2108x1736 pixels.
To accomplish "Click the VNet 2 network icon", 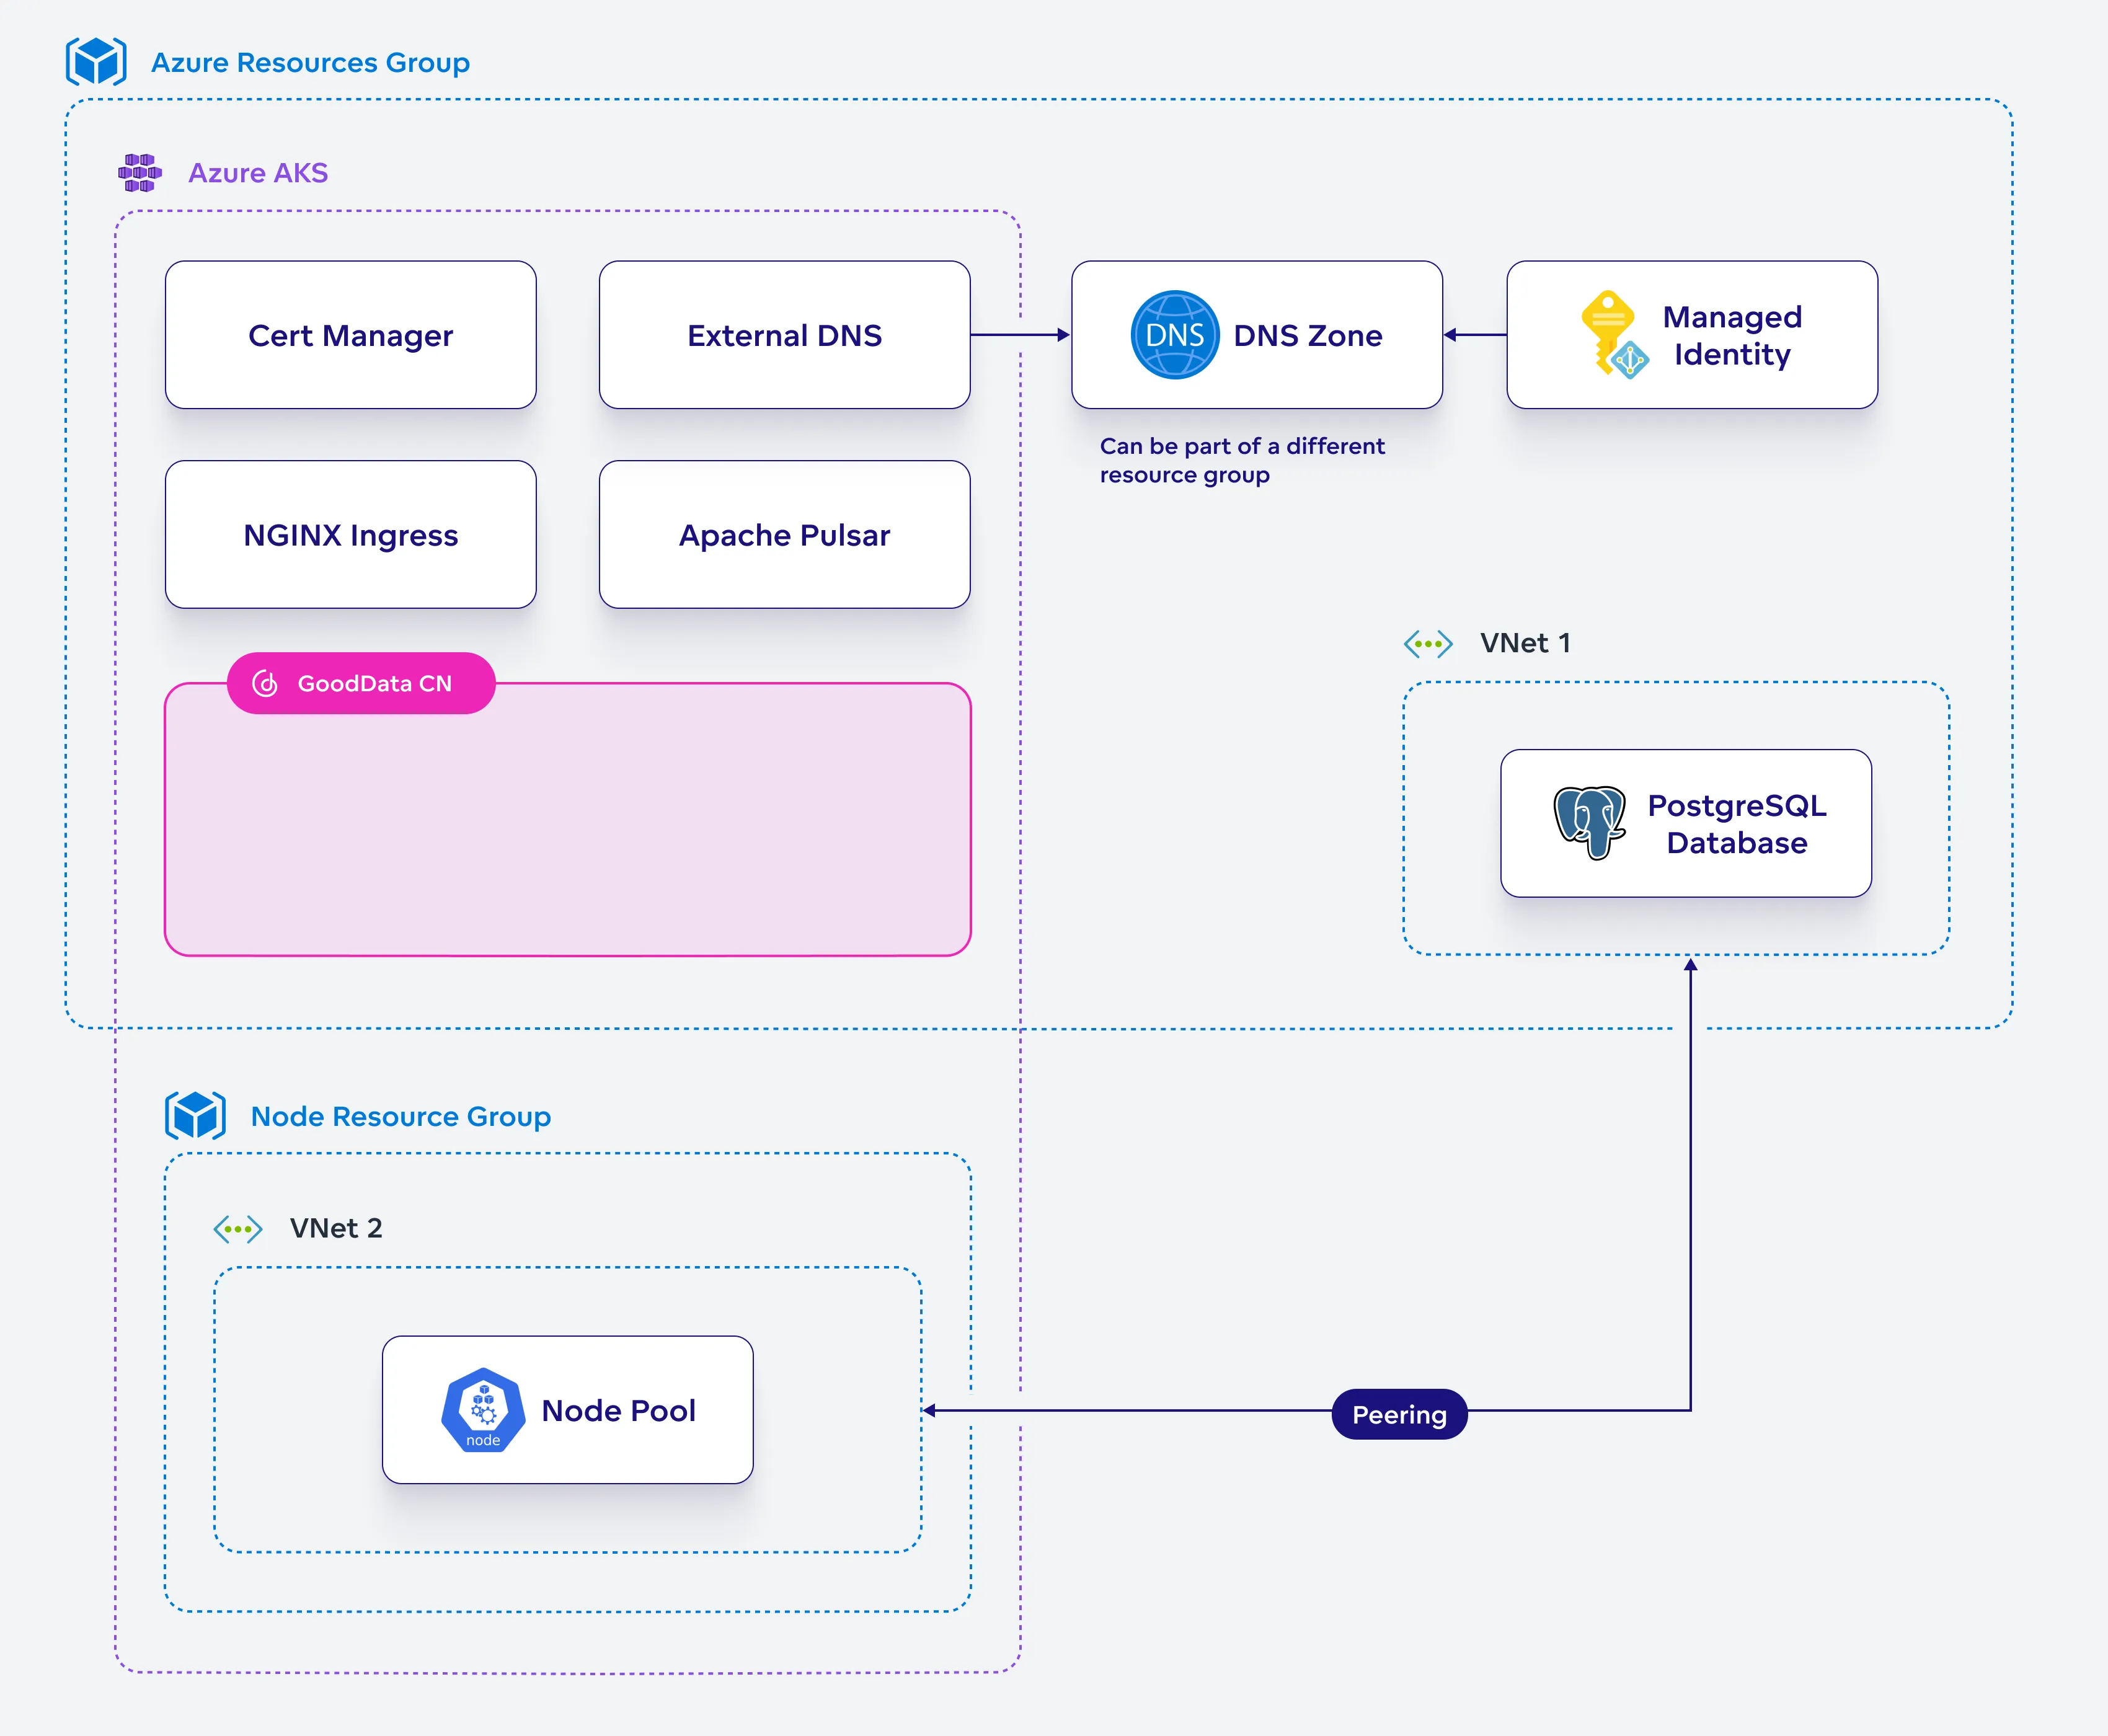I will (238, 1229).
